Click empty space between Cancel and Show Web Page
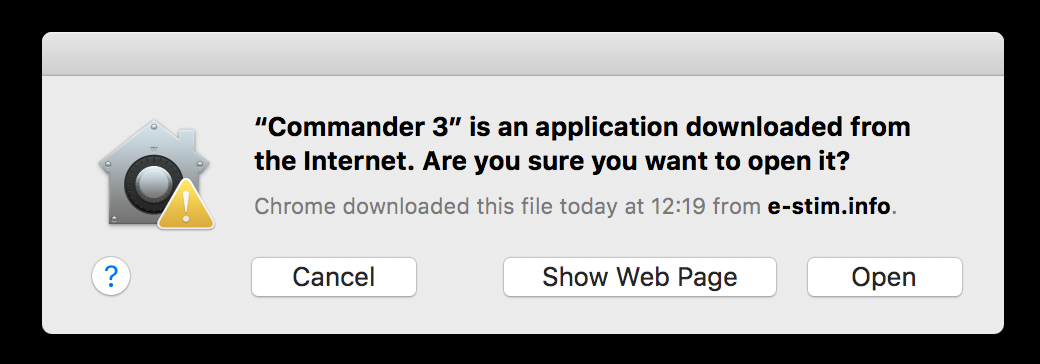1040x364 pixels. click(460, 276)
